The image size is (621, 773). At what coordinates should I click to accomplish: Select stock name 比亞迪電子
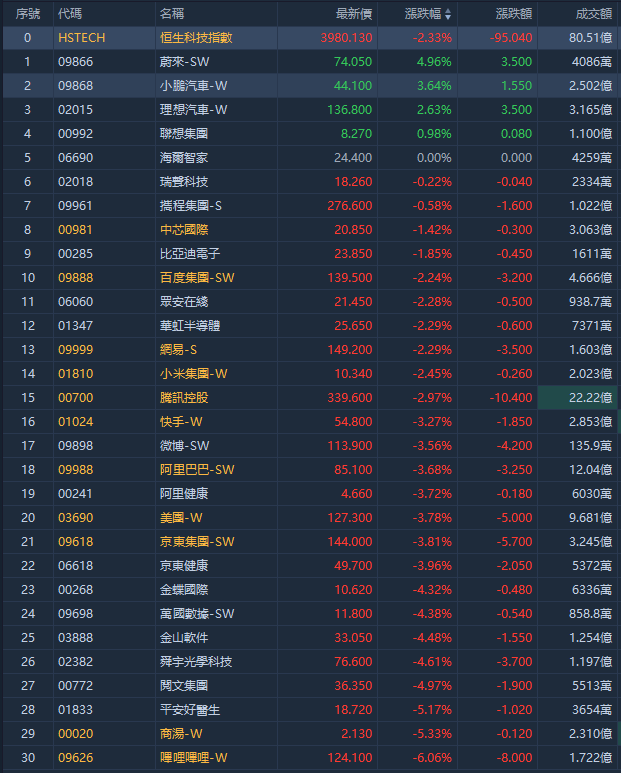(190, 254)
